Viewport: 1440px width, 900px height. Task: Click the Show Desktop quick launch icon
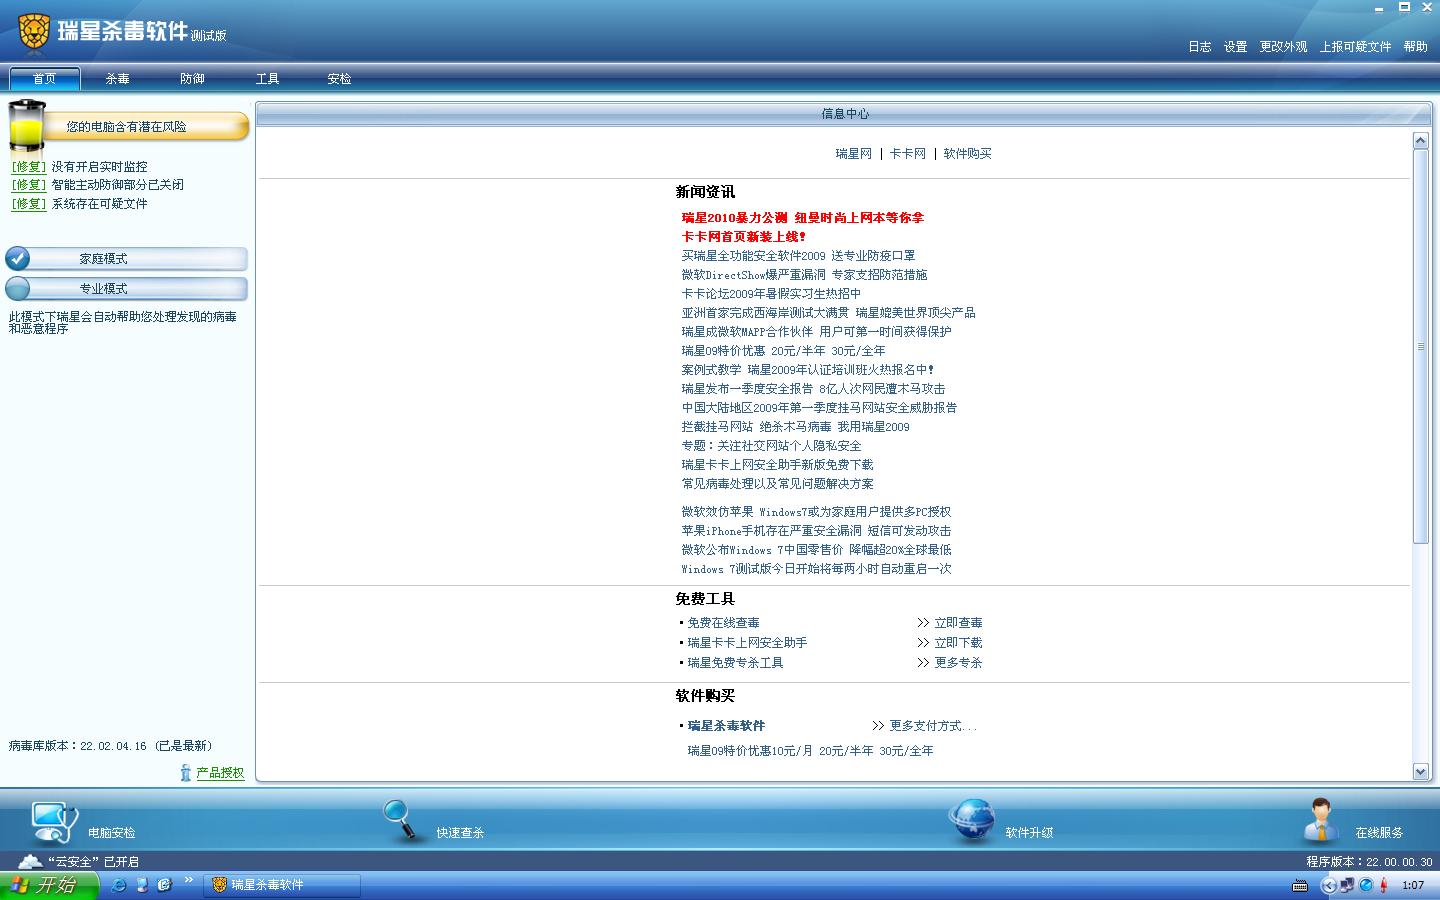142,885
